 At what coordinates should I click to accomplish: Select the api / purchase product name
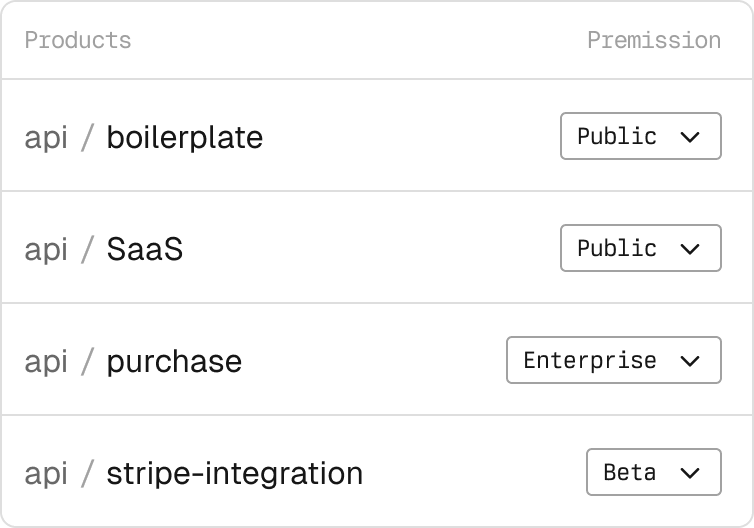click(174, 360)
